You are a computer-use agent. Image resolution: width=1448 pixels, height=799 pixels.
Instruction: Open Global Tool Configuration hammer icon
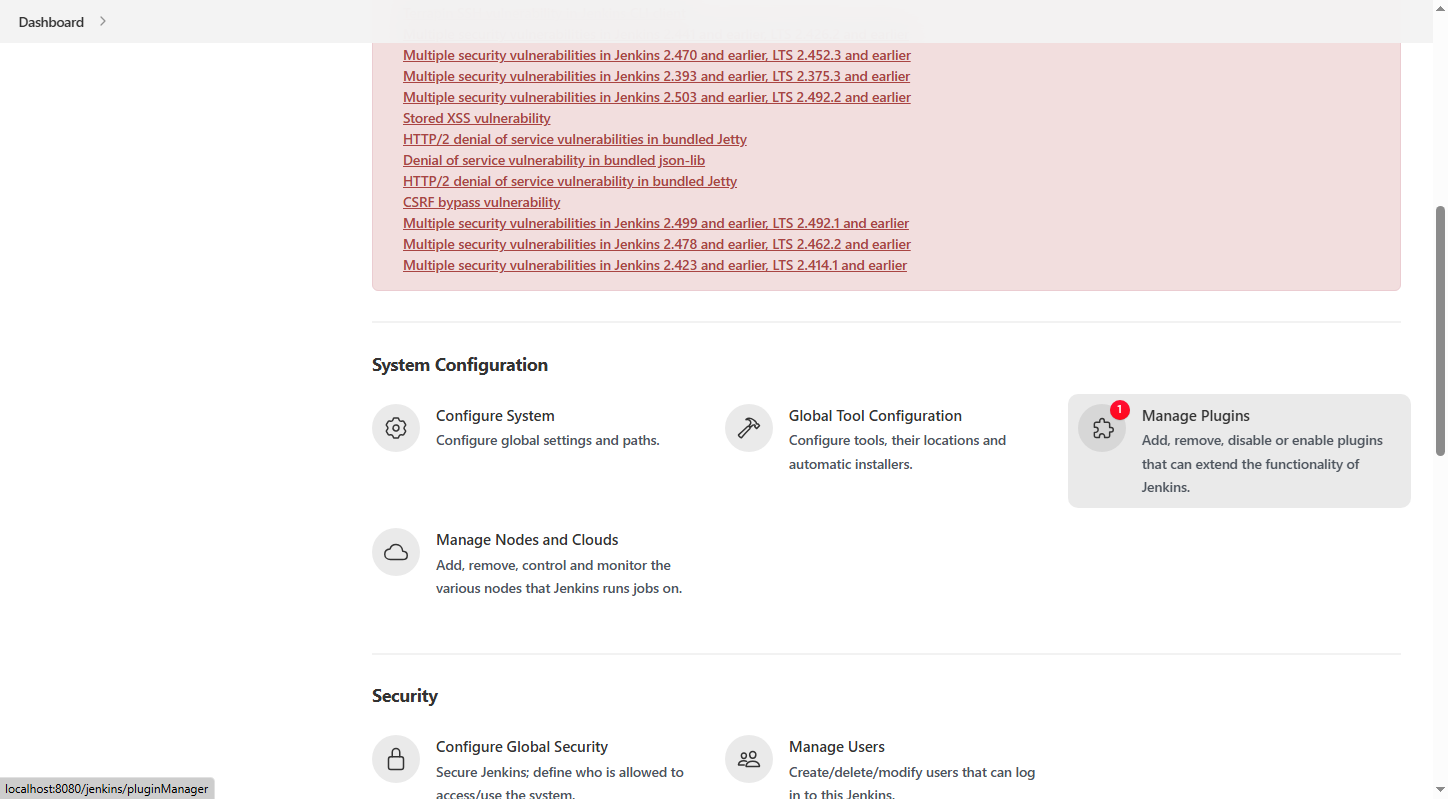[x=749, y=428]
